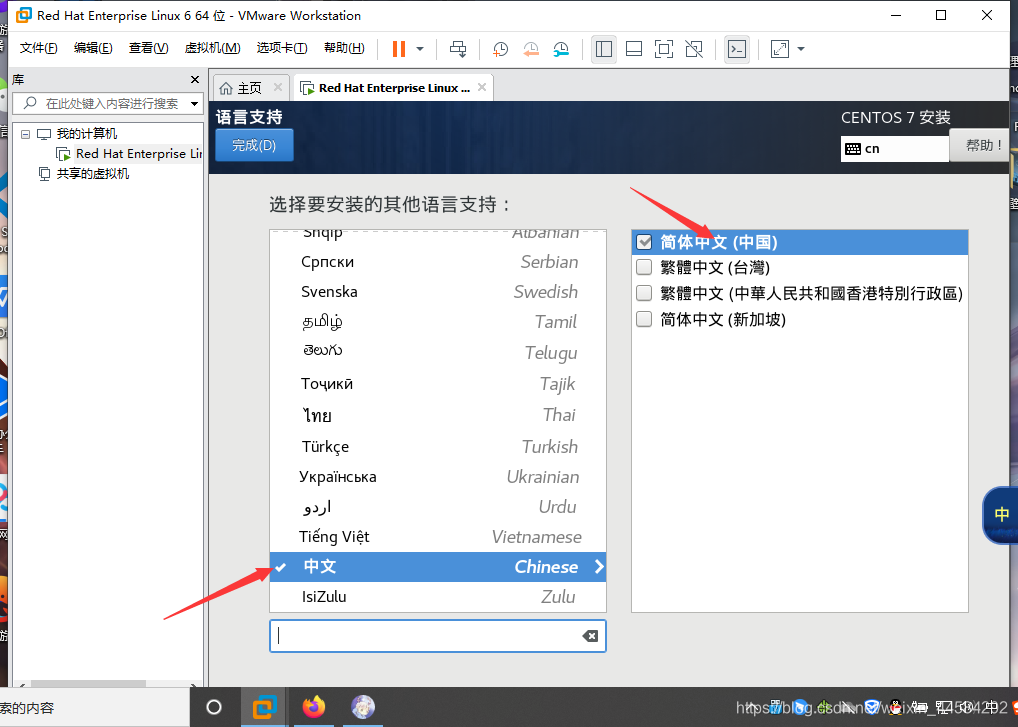Image resolution: width=1018 pixels, height=727 pixels.
Task: Open the library search dropdown arrow
Action: (194, 104)
